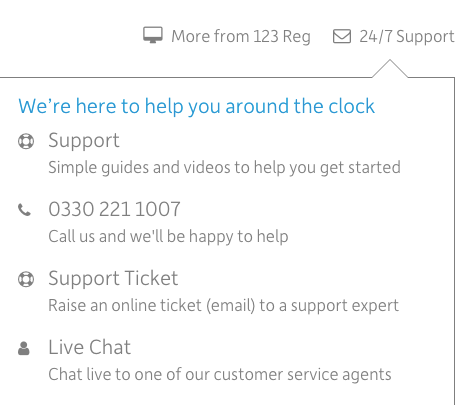Select Simple guides and videos description text
The width and height of the screenshot is (455, 405).
224,167
